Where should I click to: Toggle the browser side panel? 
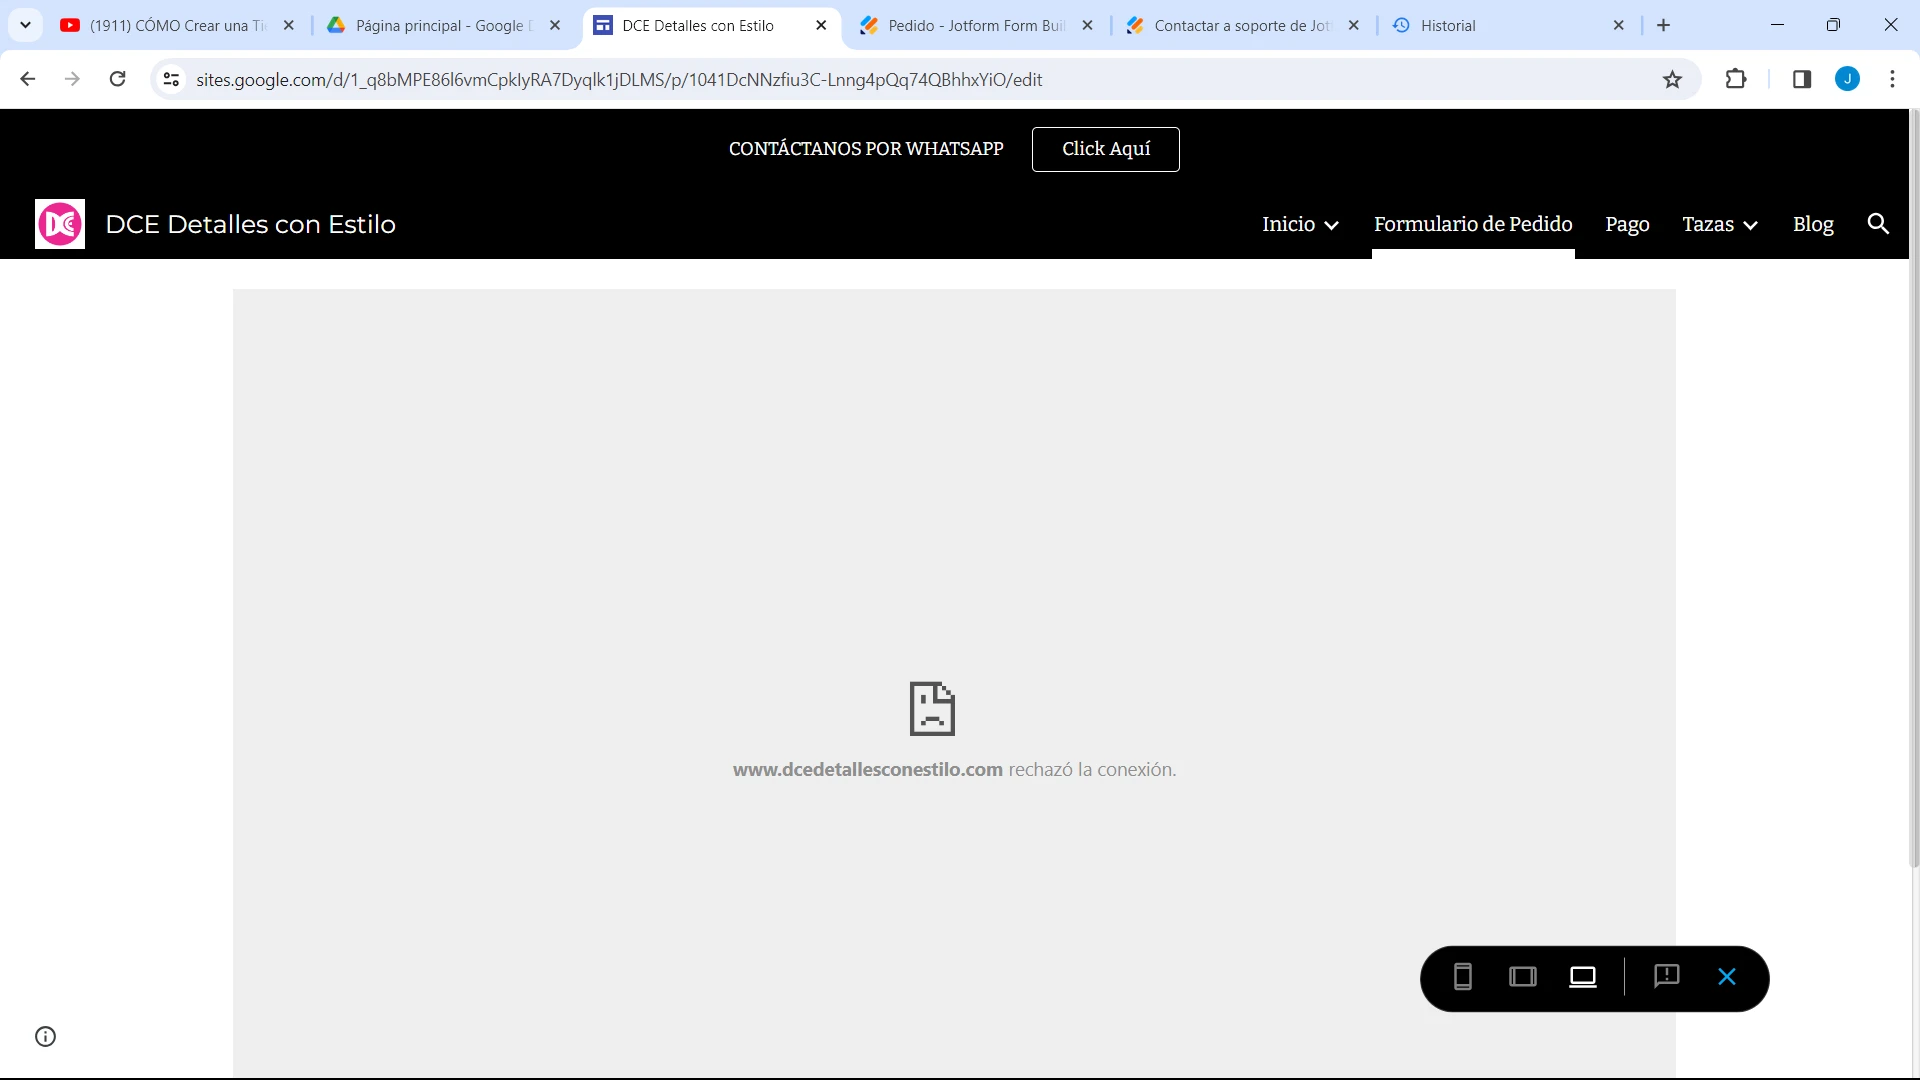[x=1802, y=79]
